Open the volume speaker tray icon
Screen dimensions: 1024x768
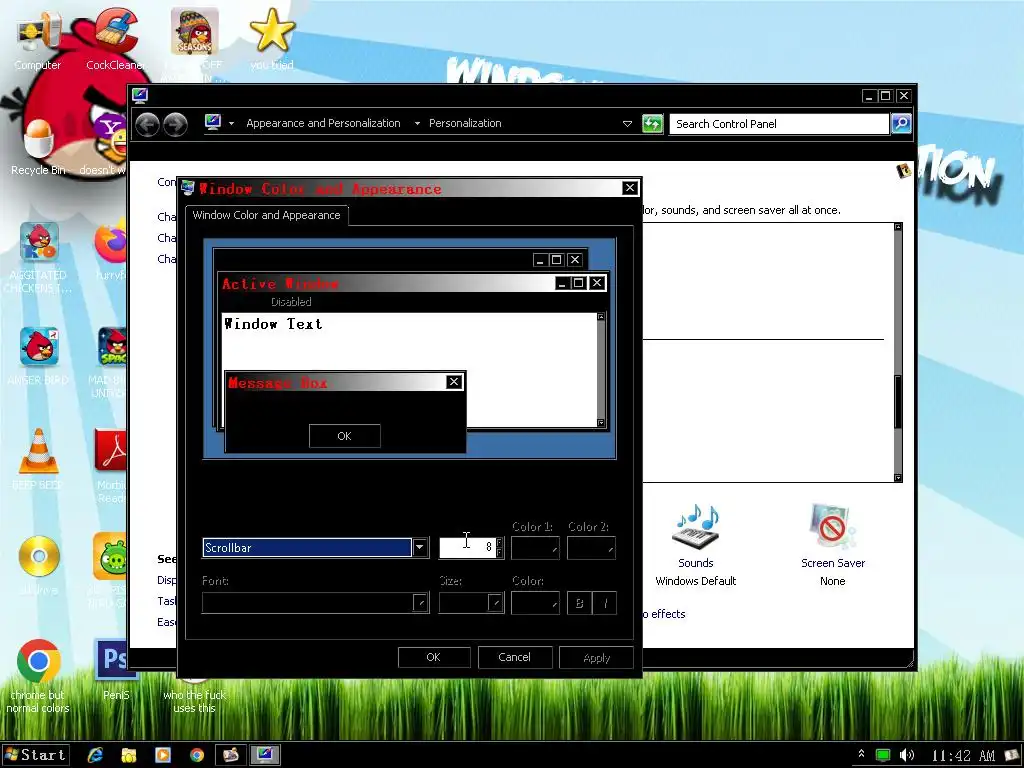pyautogui.click(x=906, y=755)
